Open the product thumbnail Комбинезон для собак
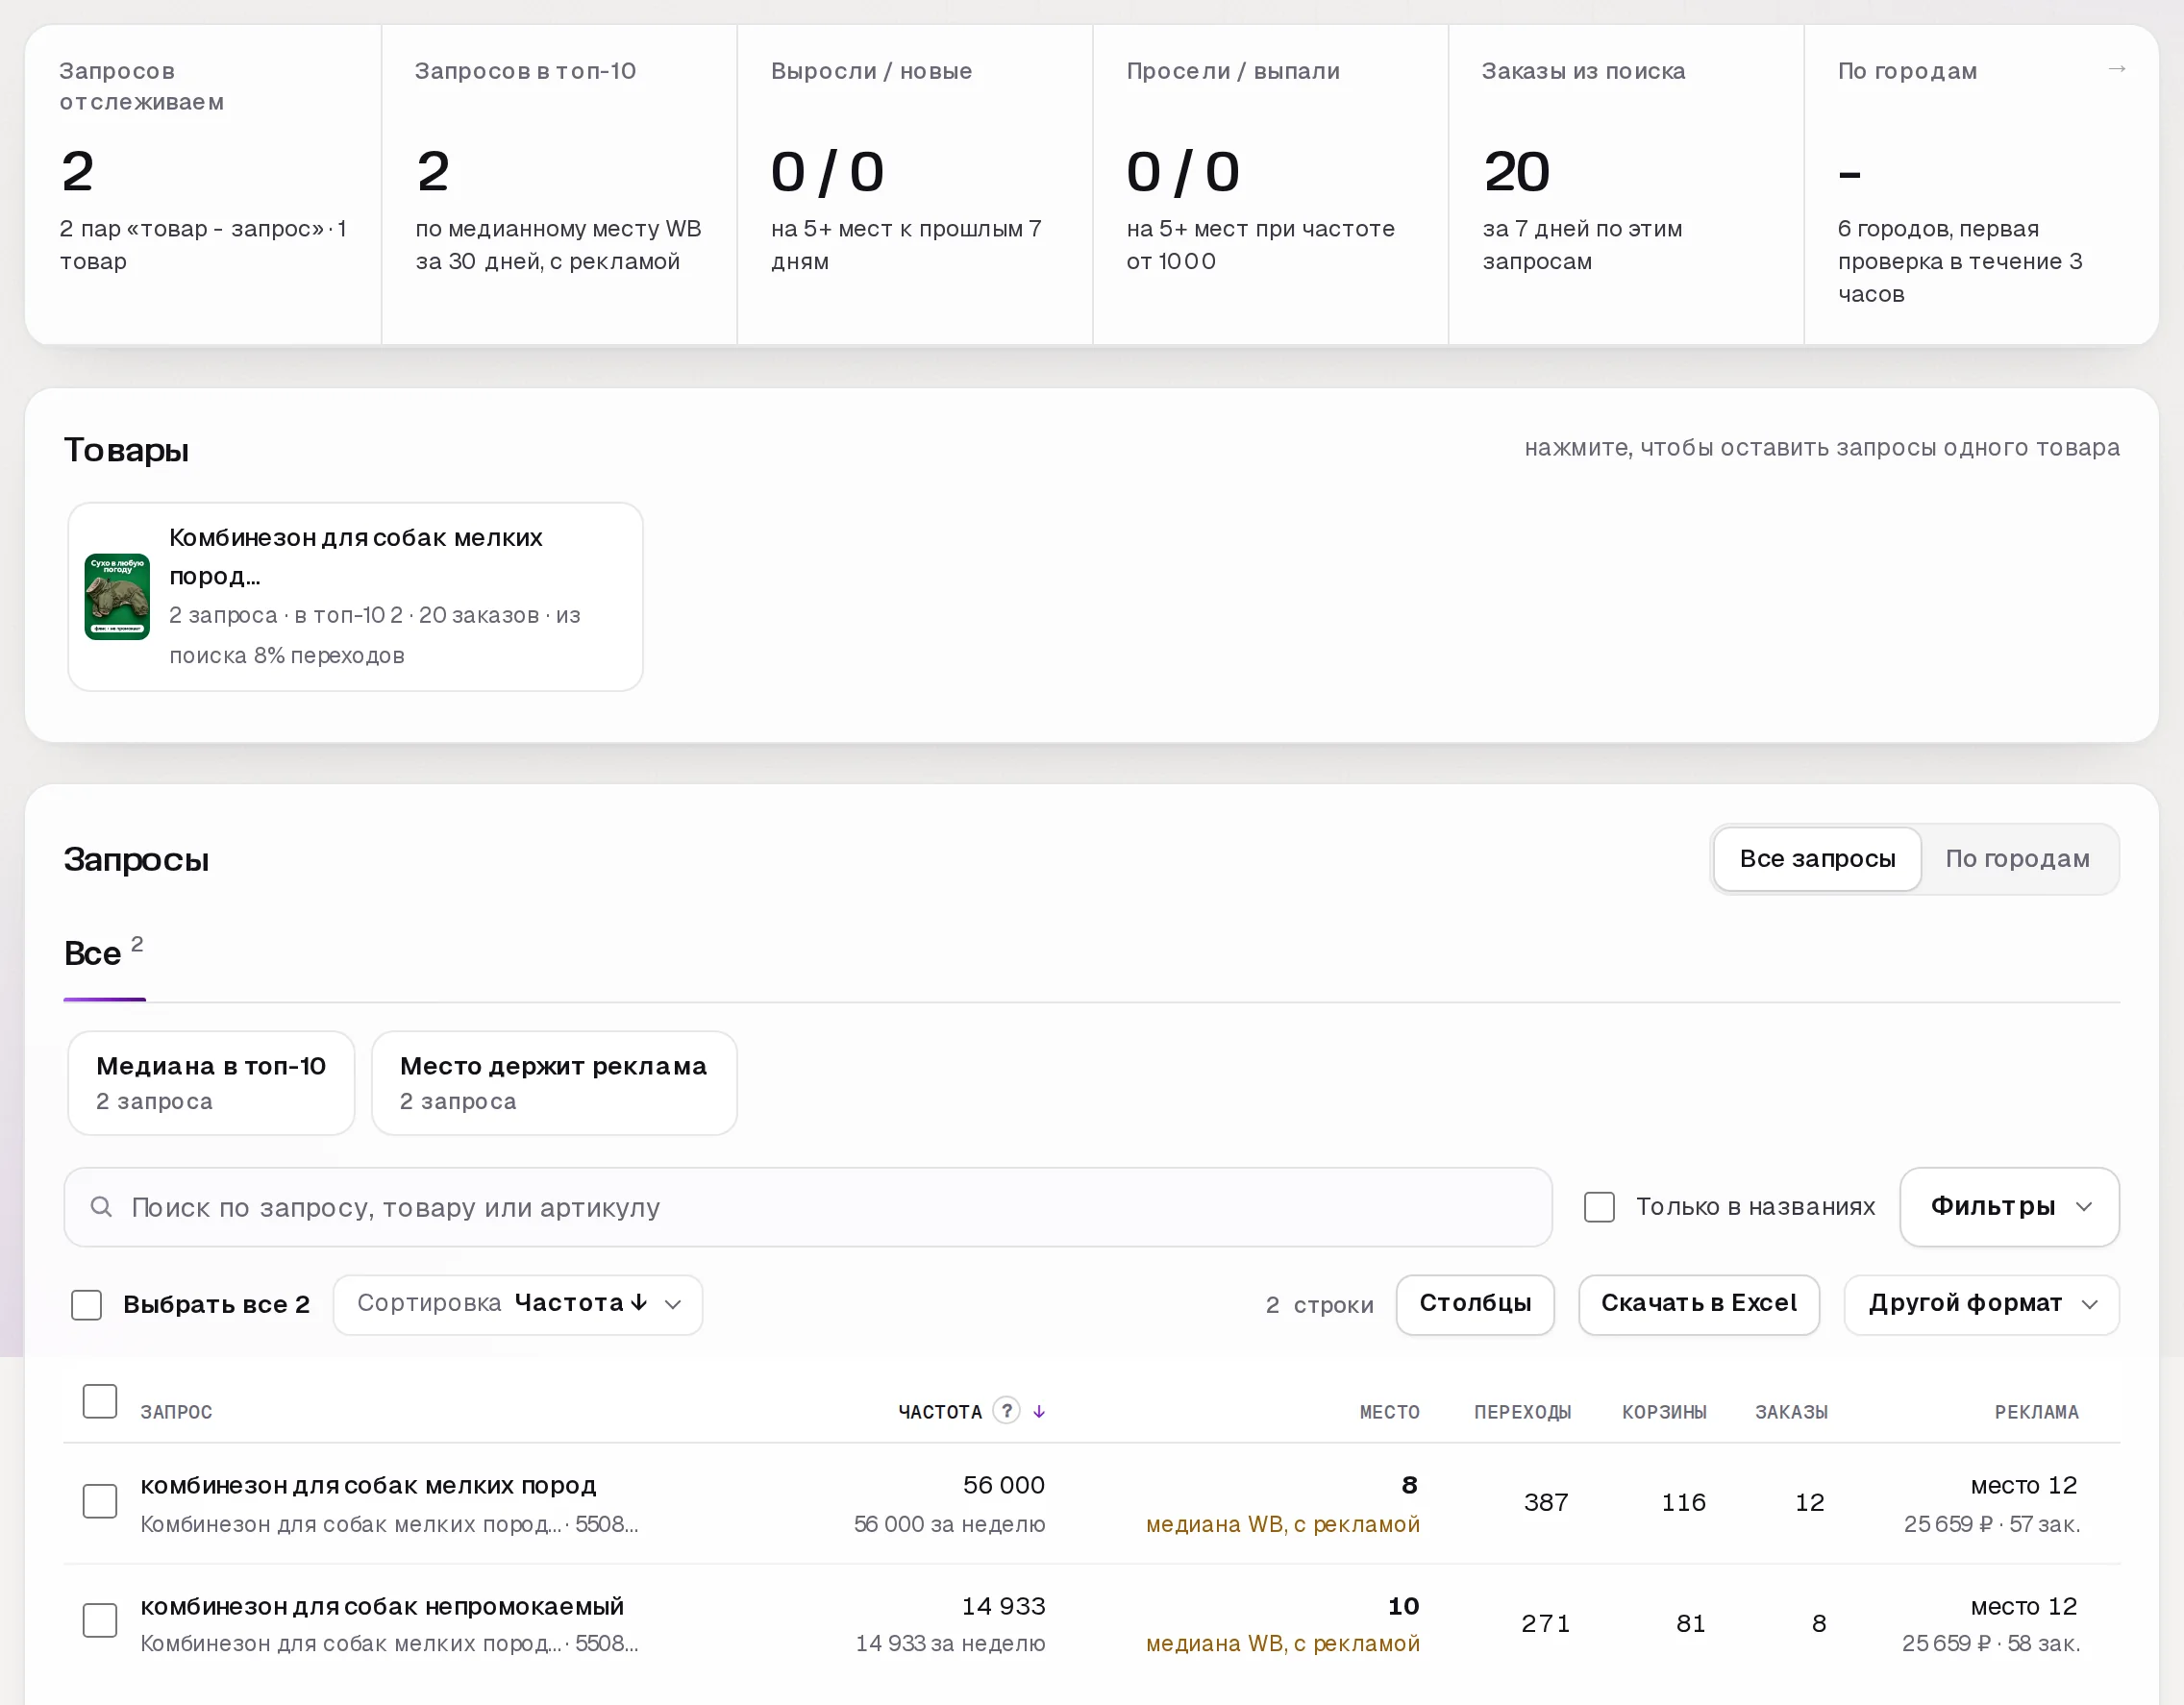This screenshot has height=1705, width=2184. click(x=117, y=596)
